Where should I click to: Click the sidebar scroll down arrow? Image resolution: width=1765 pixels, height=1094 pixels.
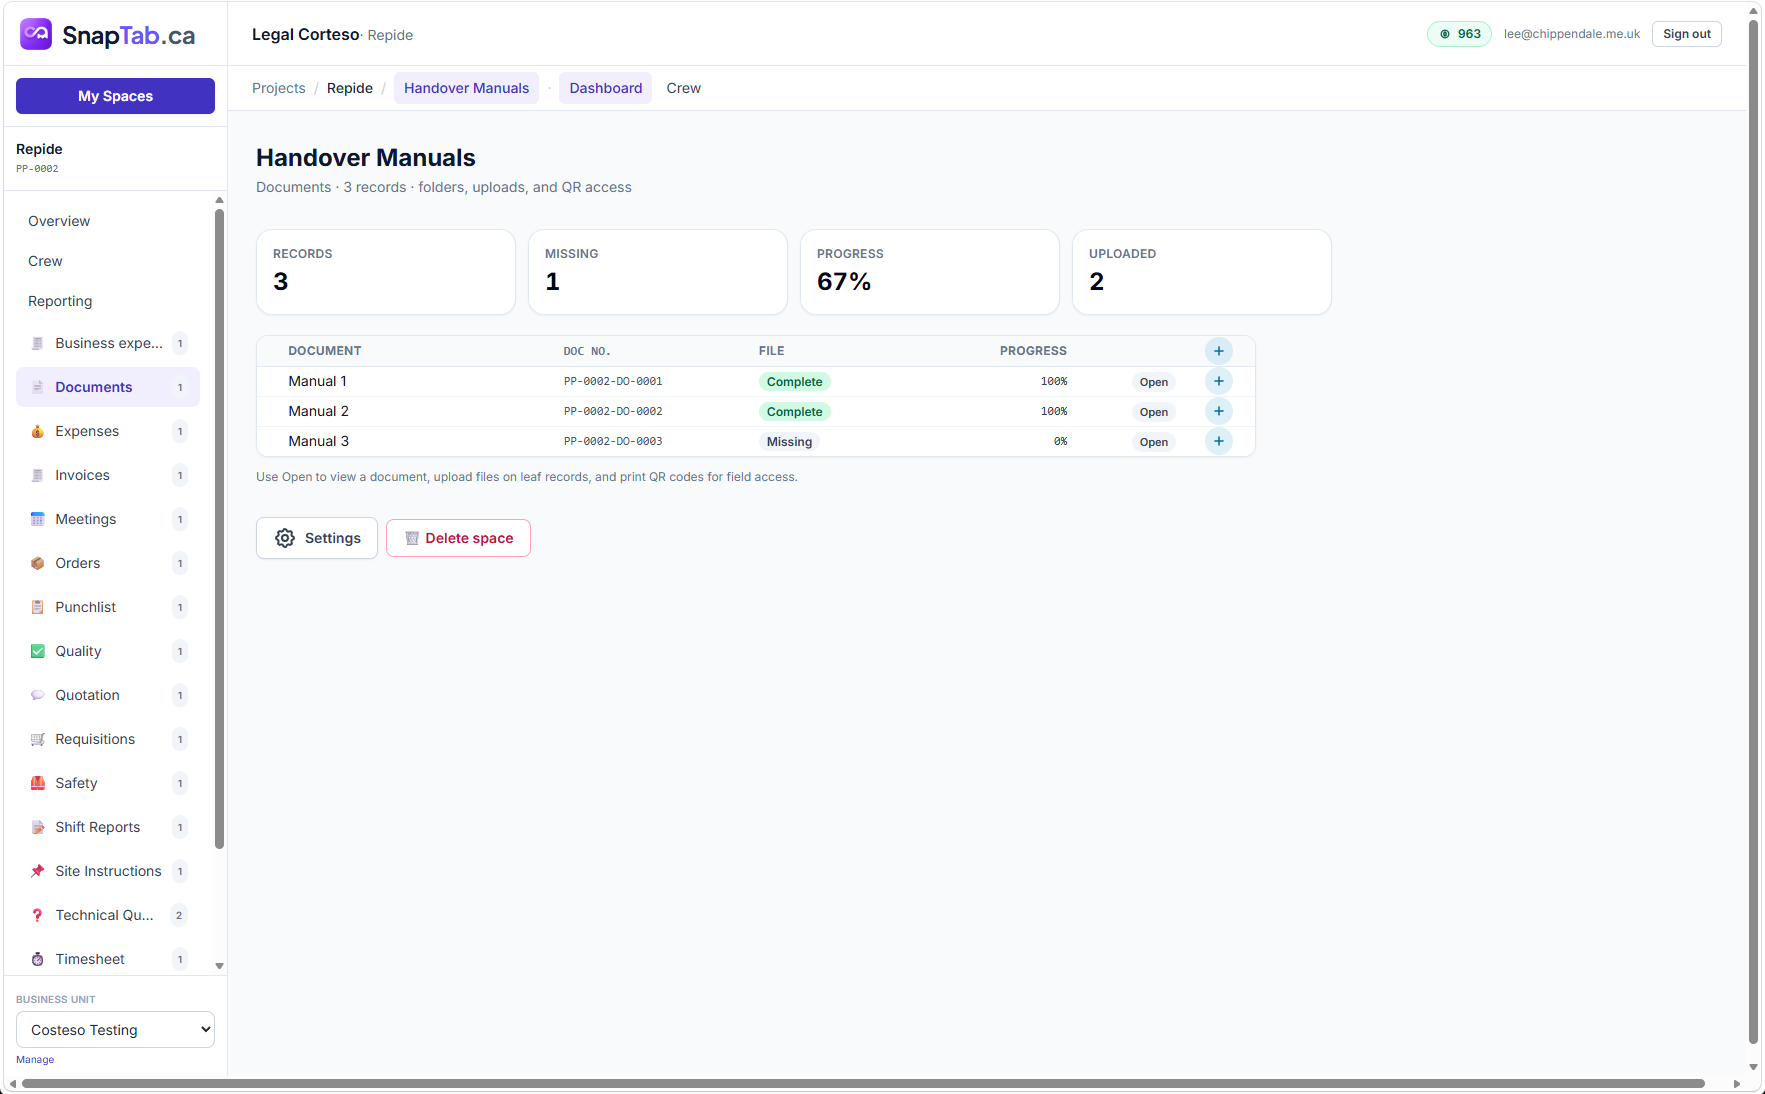pyautogui.click(x=219, y=966)
